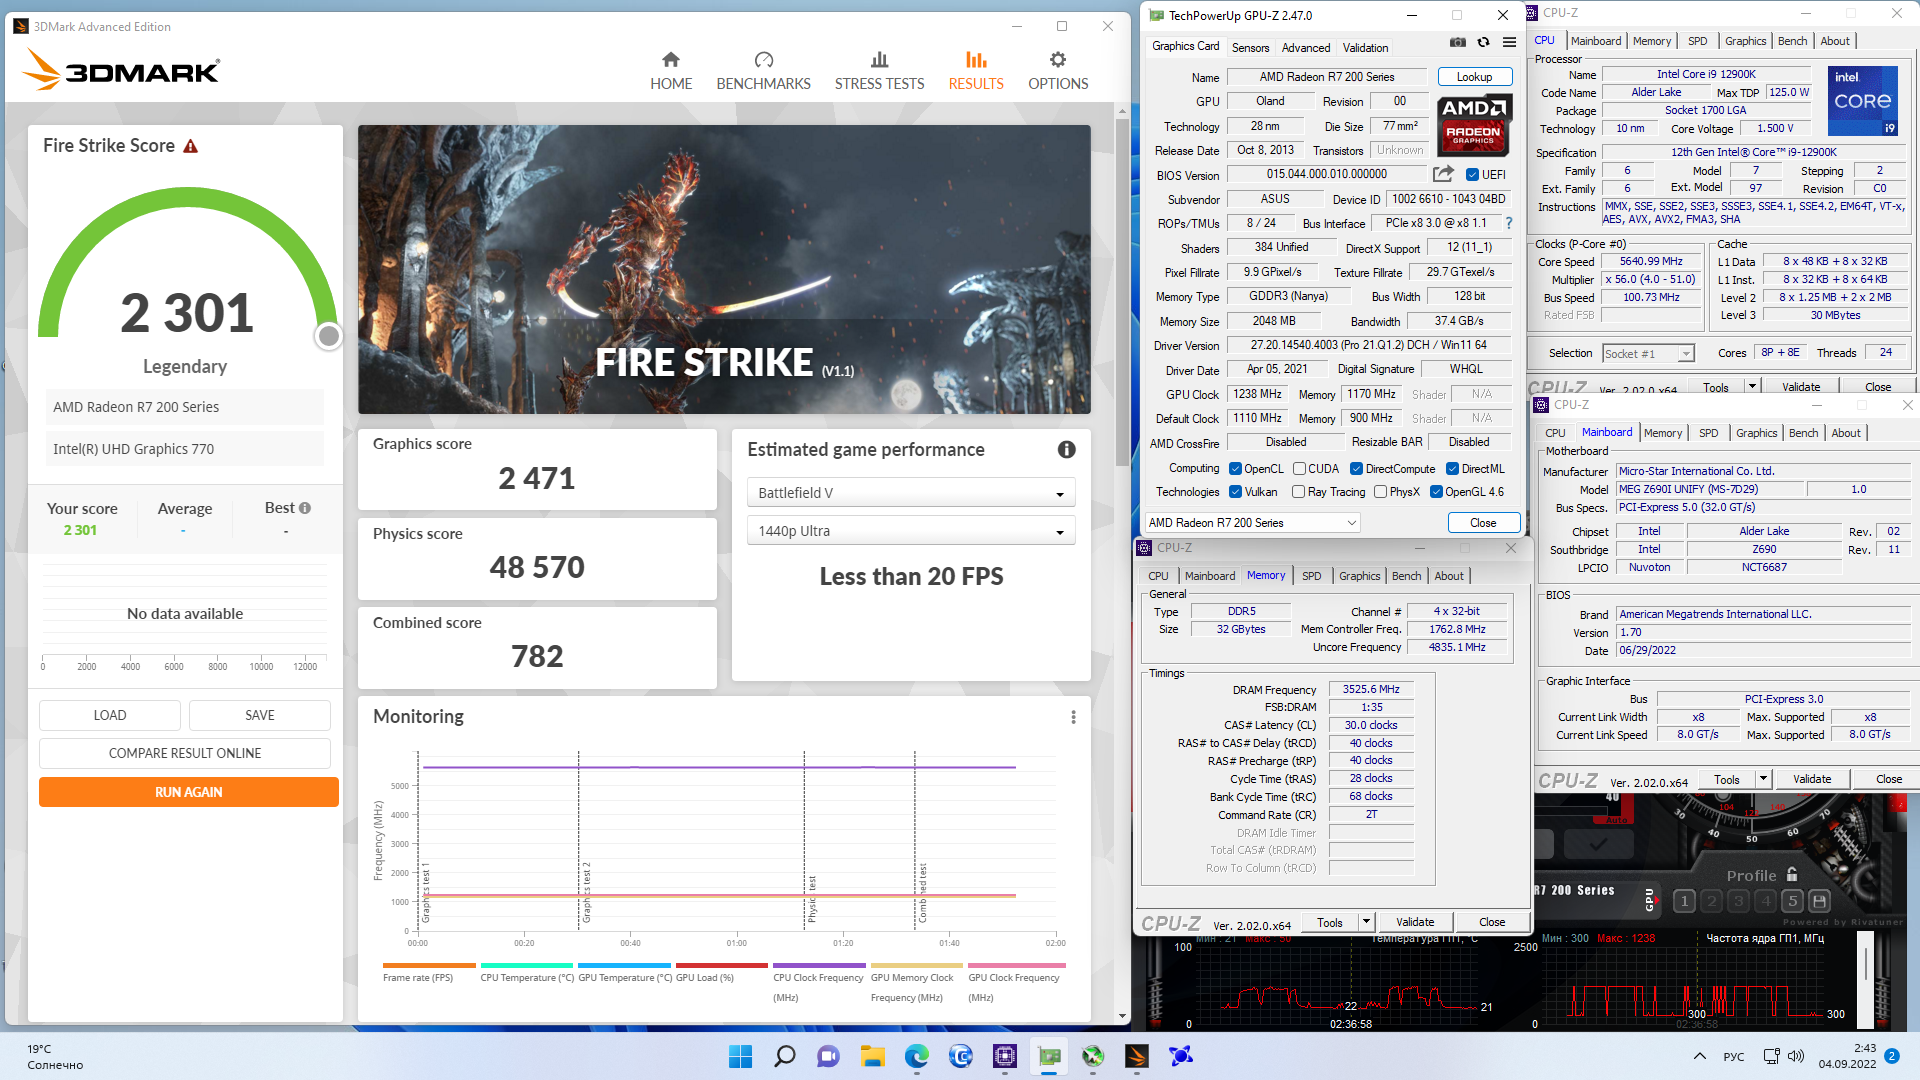Open the GPU-Z hamburger menu

pyautogui.click(x=1509, y=42)
